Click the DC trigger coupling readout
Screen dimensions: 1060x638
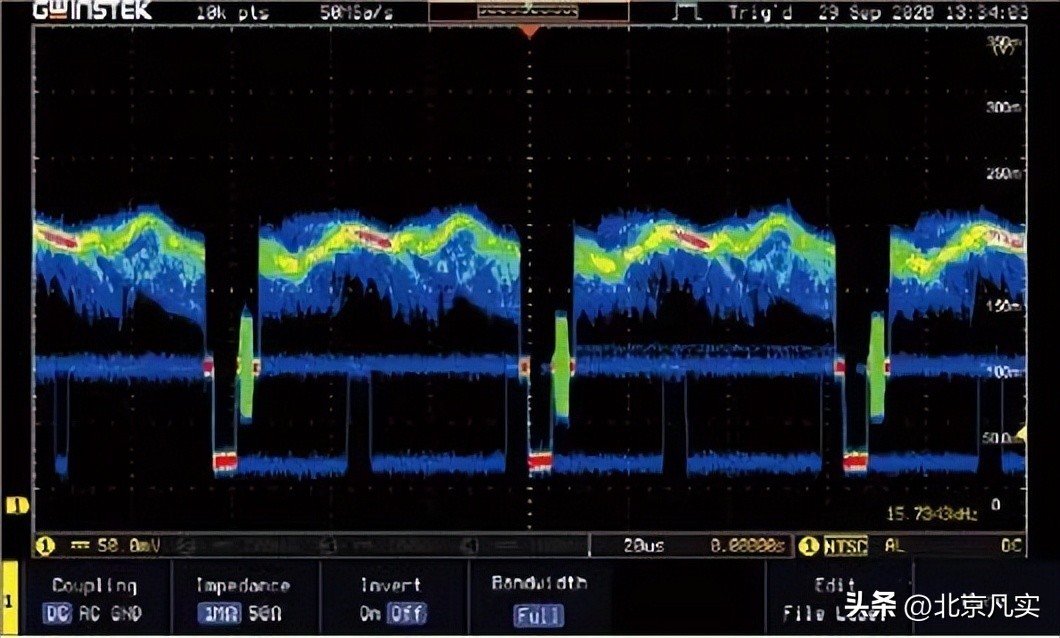pos(1011,546)
